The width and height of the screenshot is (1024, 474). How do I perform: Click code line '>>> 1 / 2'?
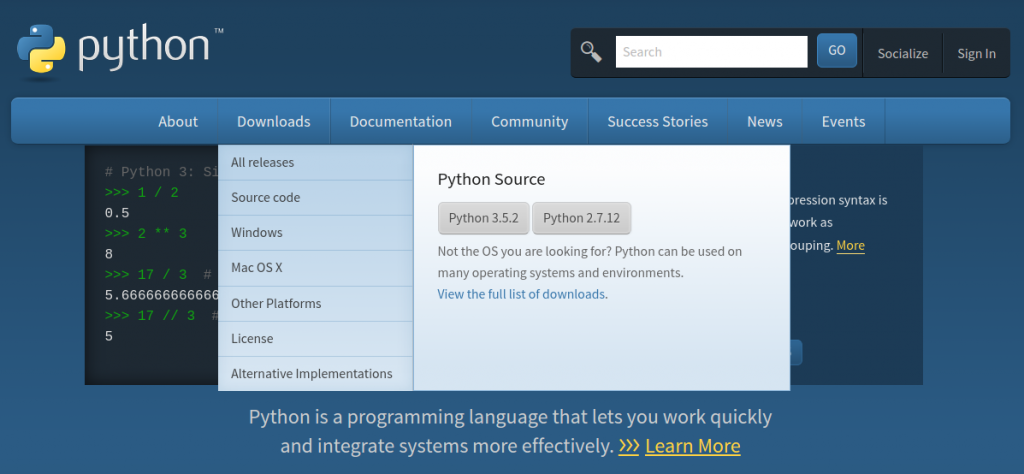click(x=141, y=193)
